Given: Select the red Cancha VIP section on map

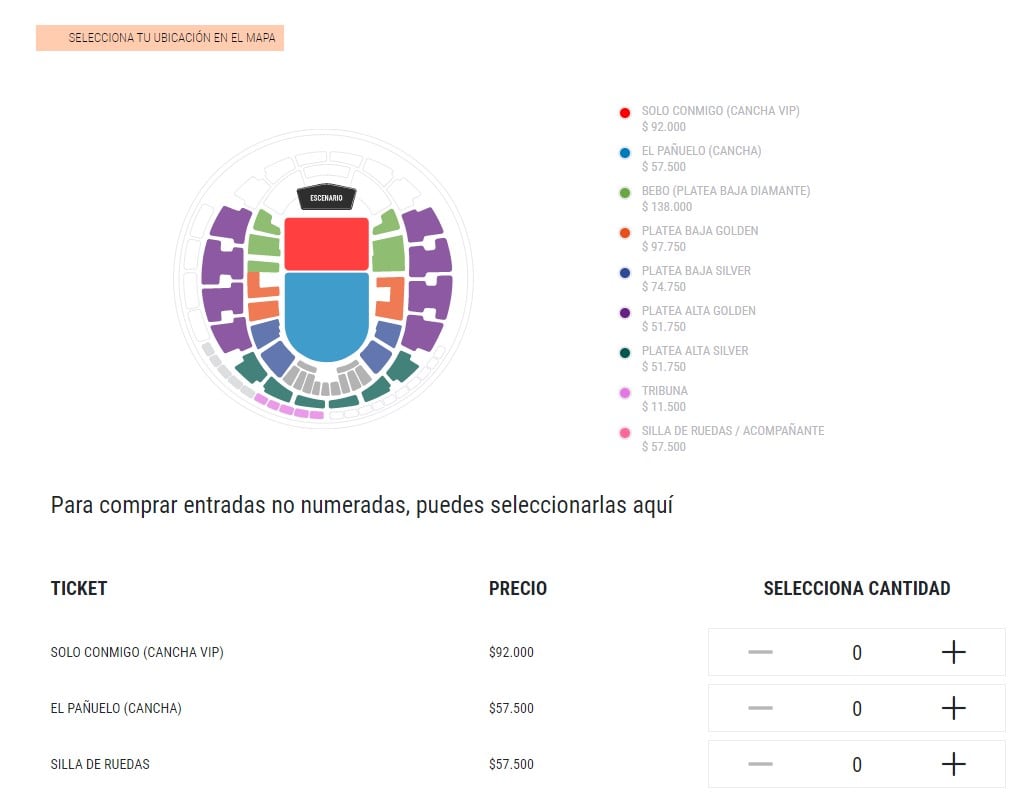Looking at the screenshot, I should point(326,243).
